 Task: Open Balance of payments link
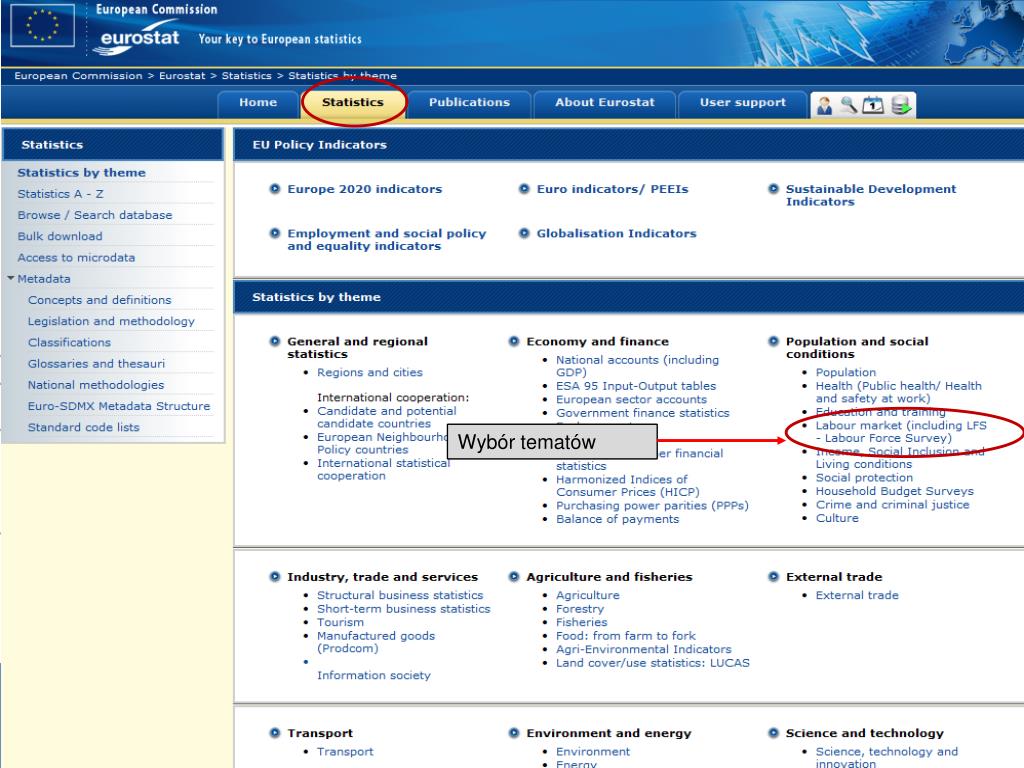(617, 519)
